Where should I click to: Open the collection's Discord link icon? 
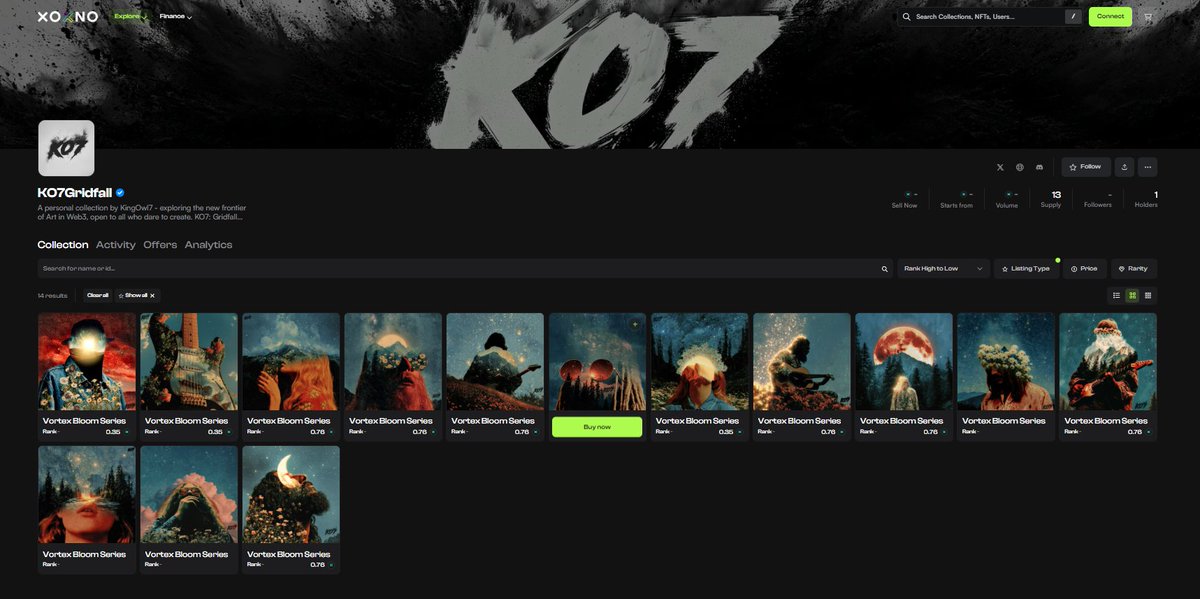(1039, 167)
